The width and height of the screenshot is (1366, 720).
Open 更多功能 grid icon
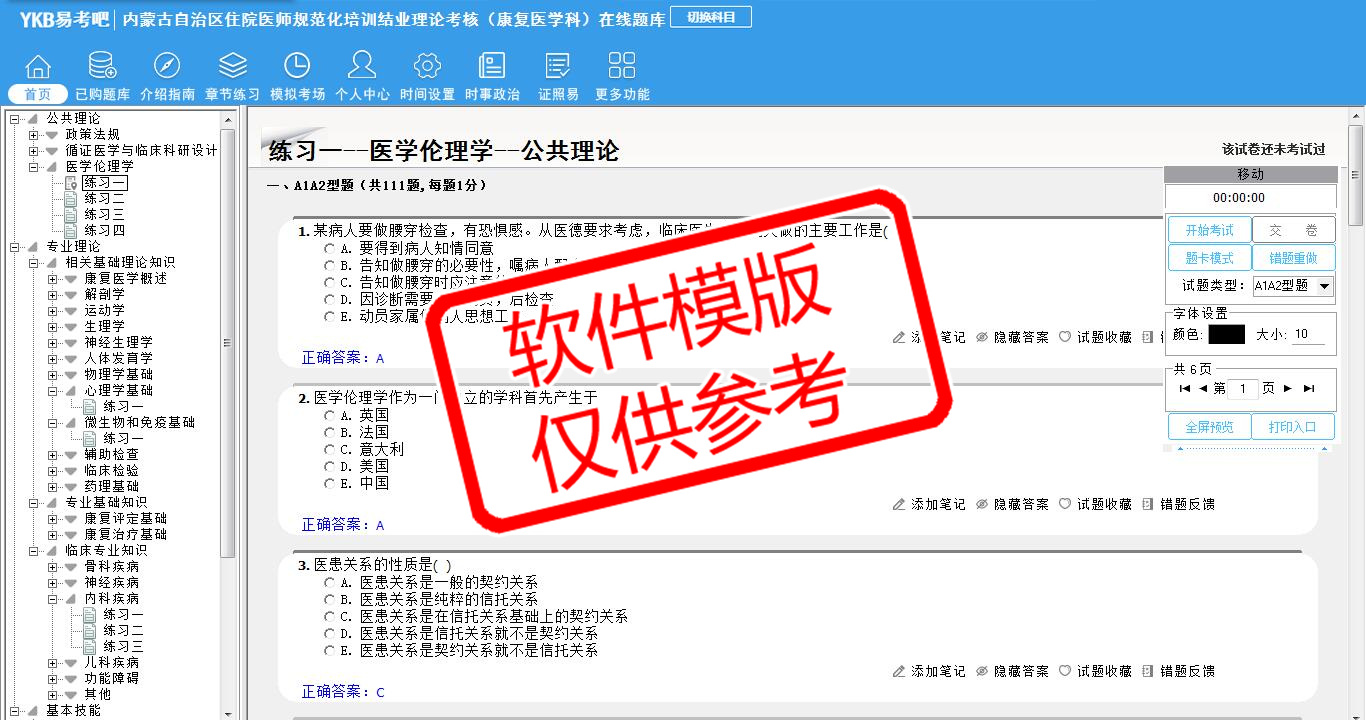(x=622, y=67)
